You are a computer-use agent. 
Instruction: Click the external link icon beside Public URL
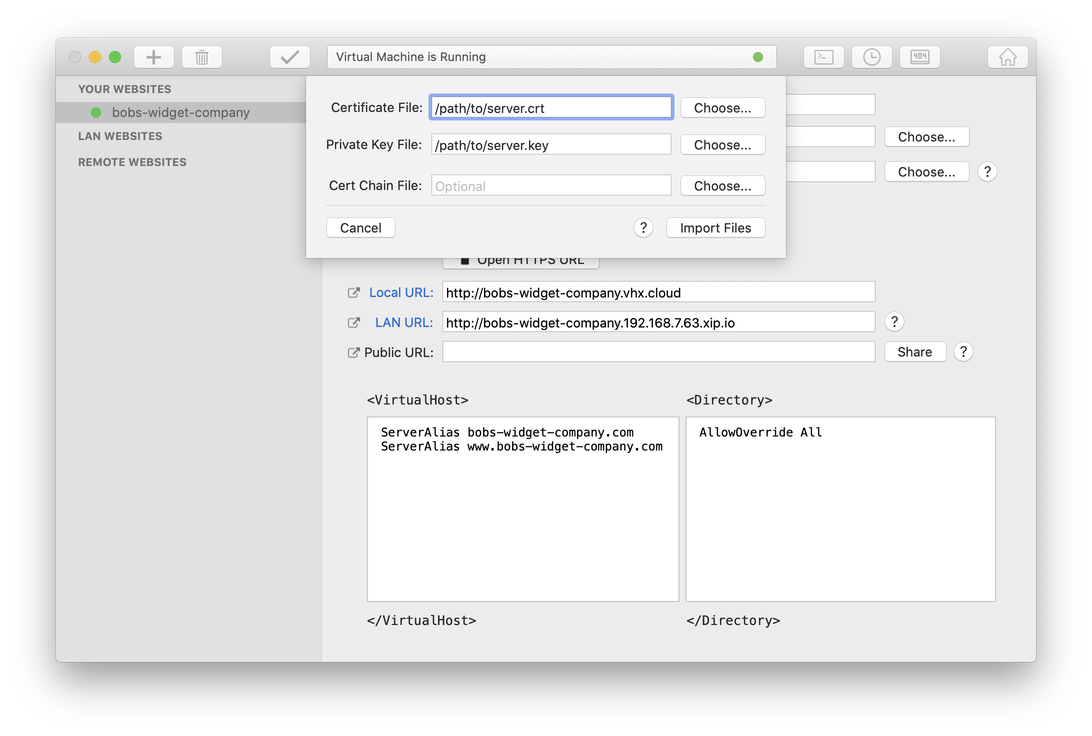354,352
